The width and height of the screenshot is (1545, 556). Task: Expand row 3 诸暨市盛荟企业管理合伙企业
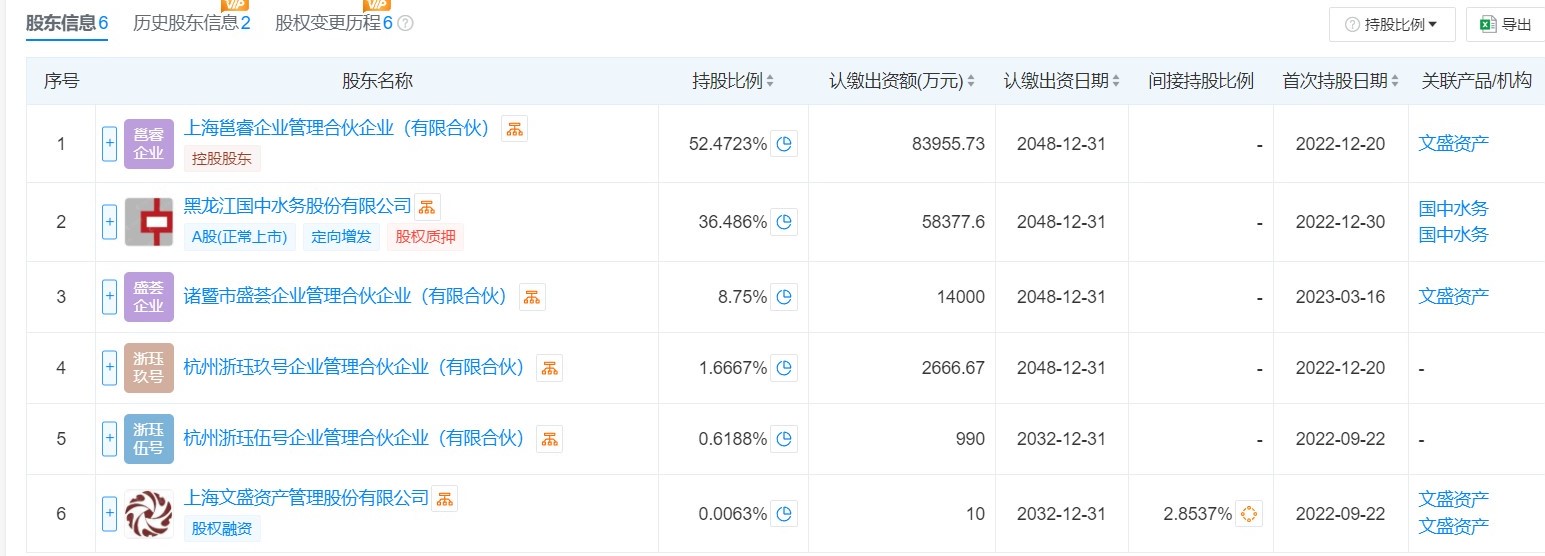tap(110, 297)
